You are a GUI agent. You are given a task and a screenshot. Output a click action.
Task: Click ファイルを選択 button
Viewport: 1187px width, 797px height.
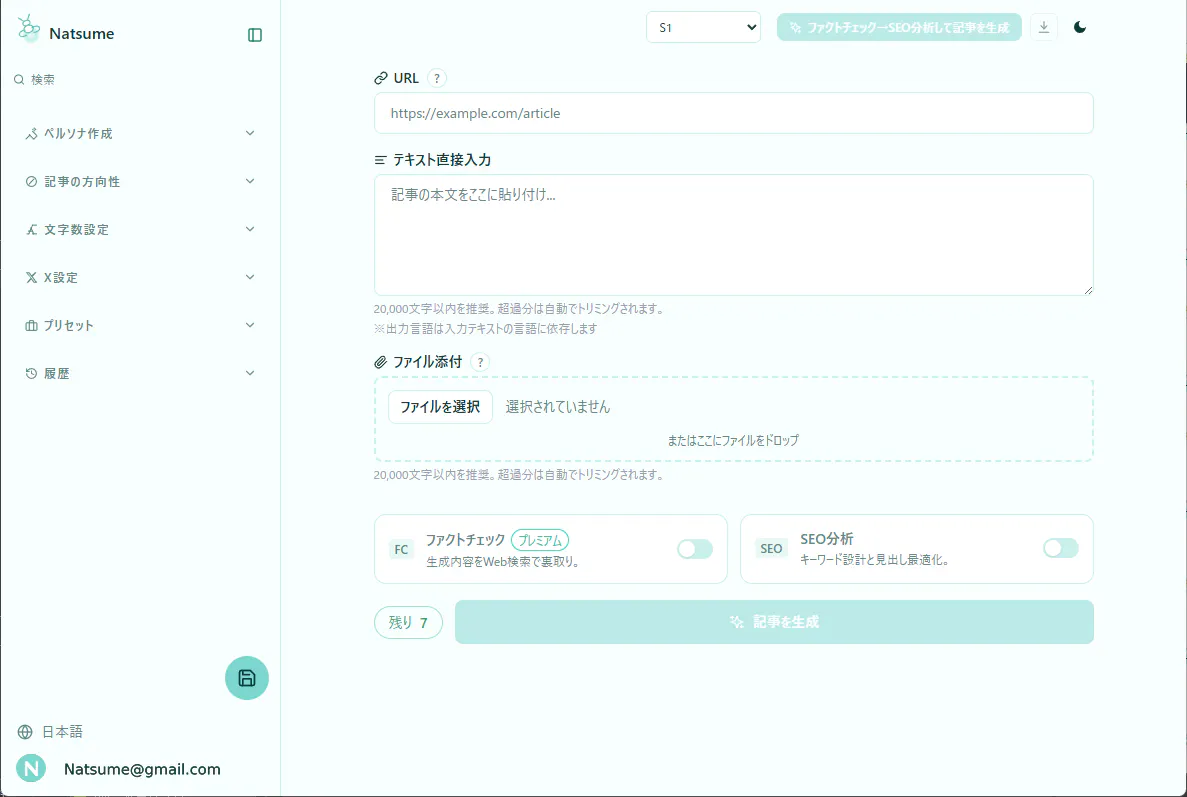440,407
